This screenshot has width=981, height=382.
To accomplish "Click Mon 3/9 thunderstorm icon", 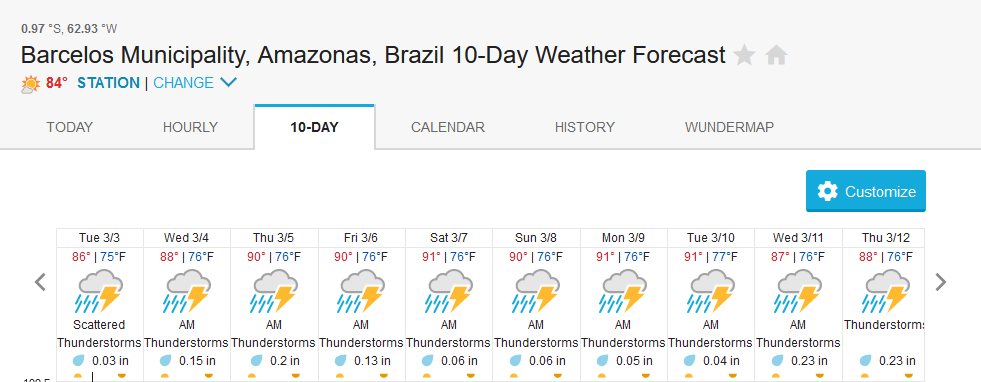I will (624, 291).
